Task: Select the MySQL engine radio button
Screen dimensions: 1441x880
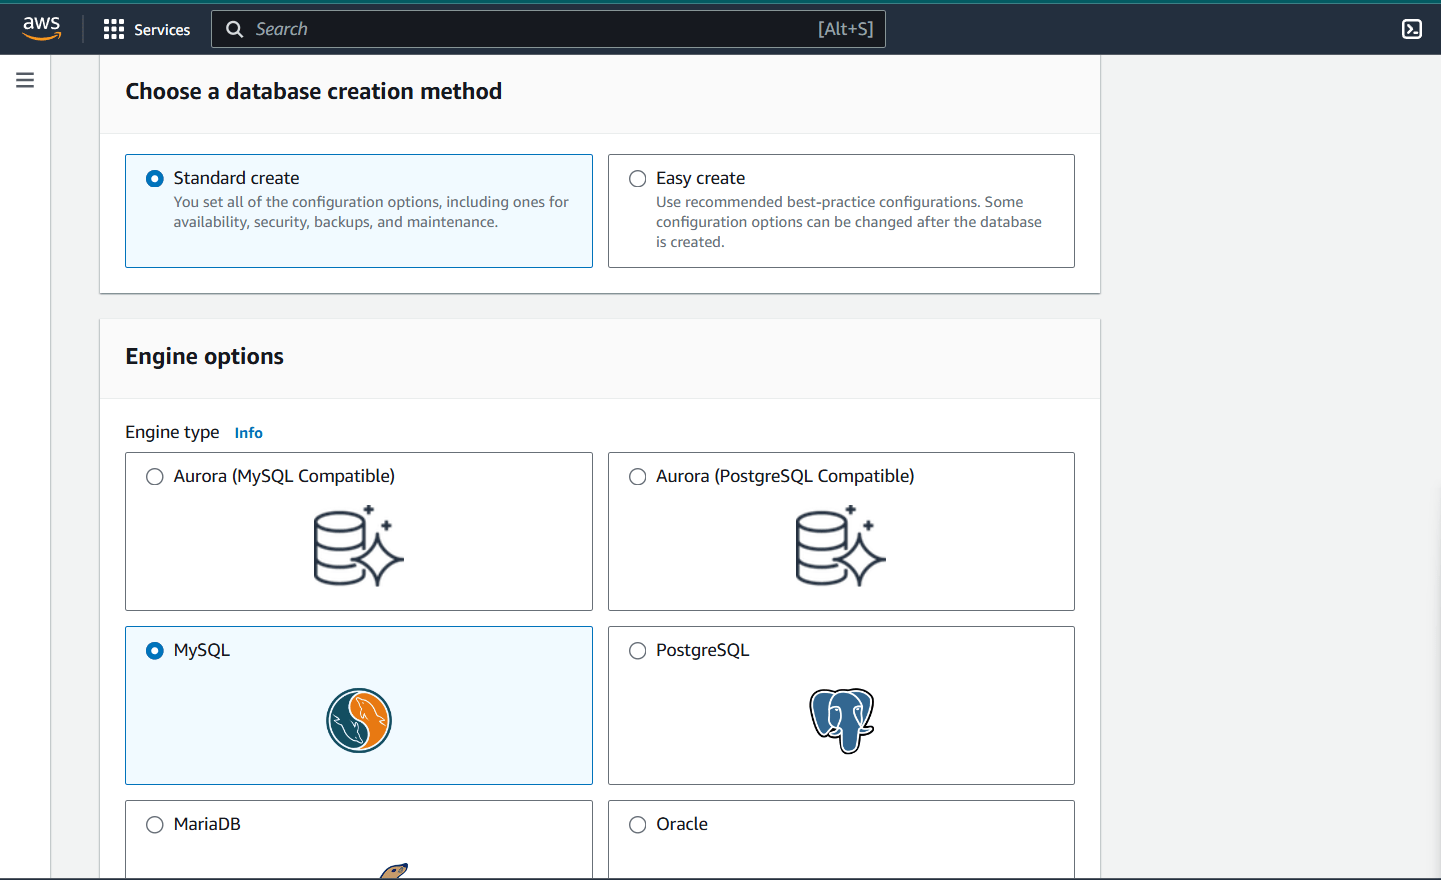Action: point(155,651)
